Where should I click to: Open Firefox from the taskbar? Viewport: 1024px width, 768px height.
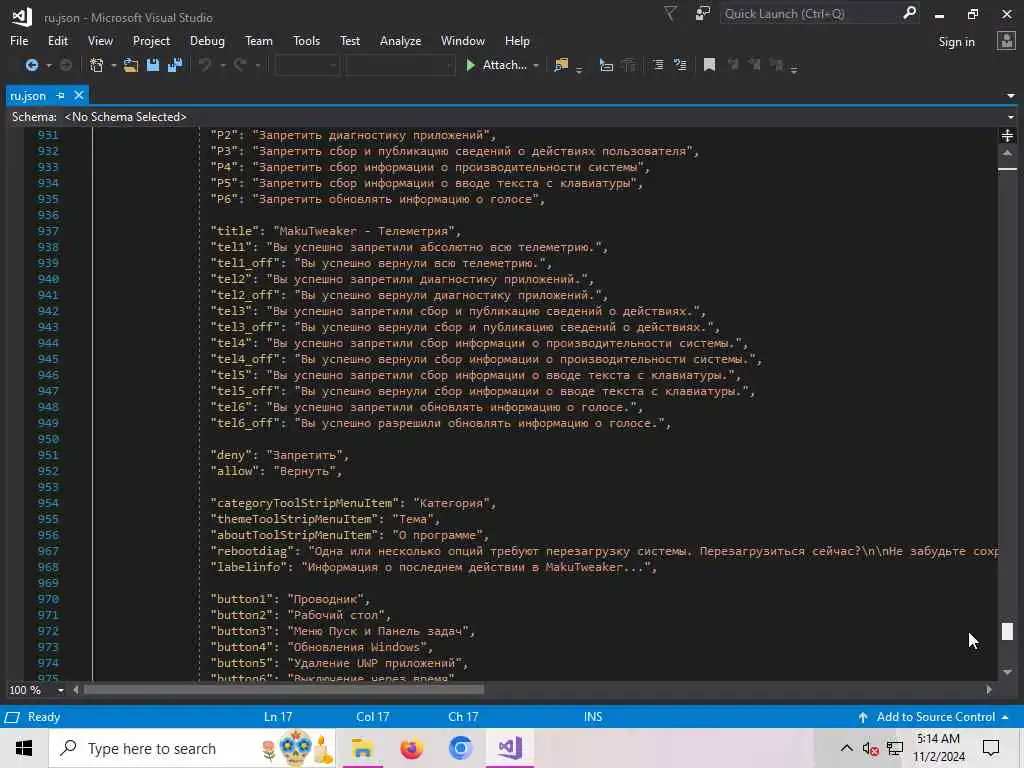(411, 748)
